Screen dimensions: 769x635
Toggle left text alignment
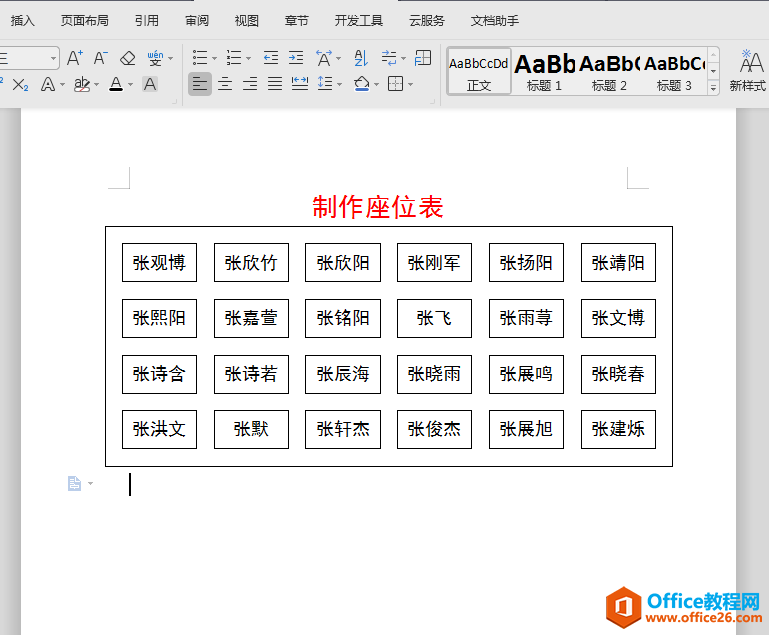(x=200, y=84)
